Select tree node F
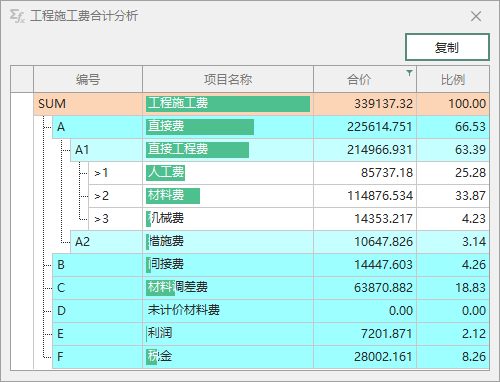 (97, 357)
